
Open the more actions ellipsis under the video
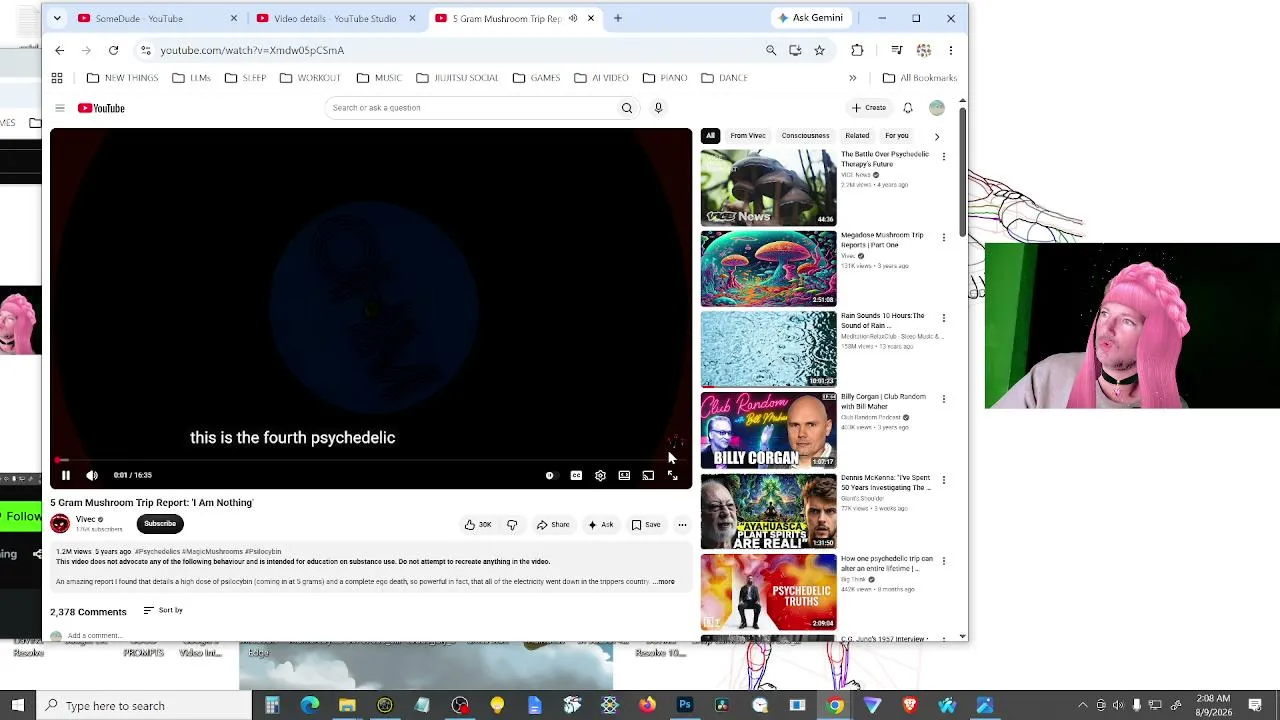[682, 525]
